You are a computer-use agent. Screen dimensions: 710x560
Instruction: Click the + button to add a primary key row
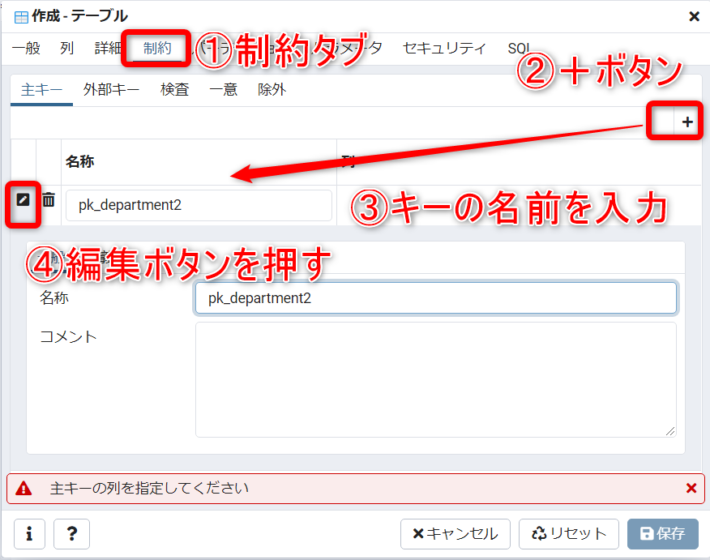(687, 122)
